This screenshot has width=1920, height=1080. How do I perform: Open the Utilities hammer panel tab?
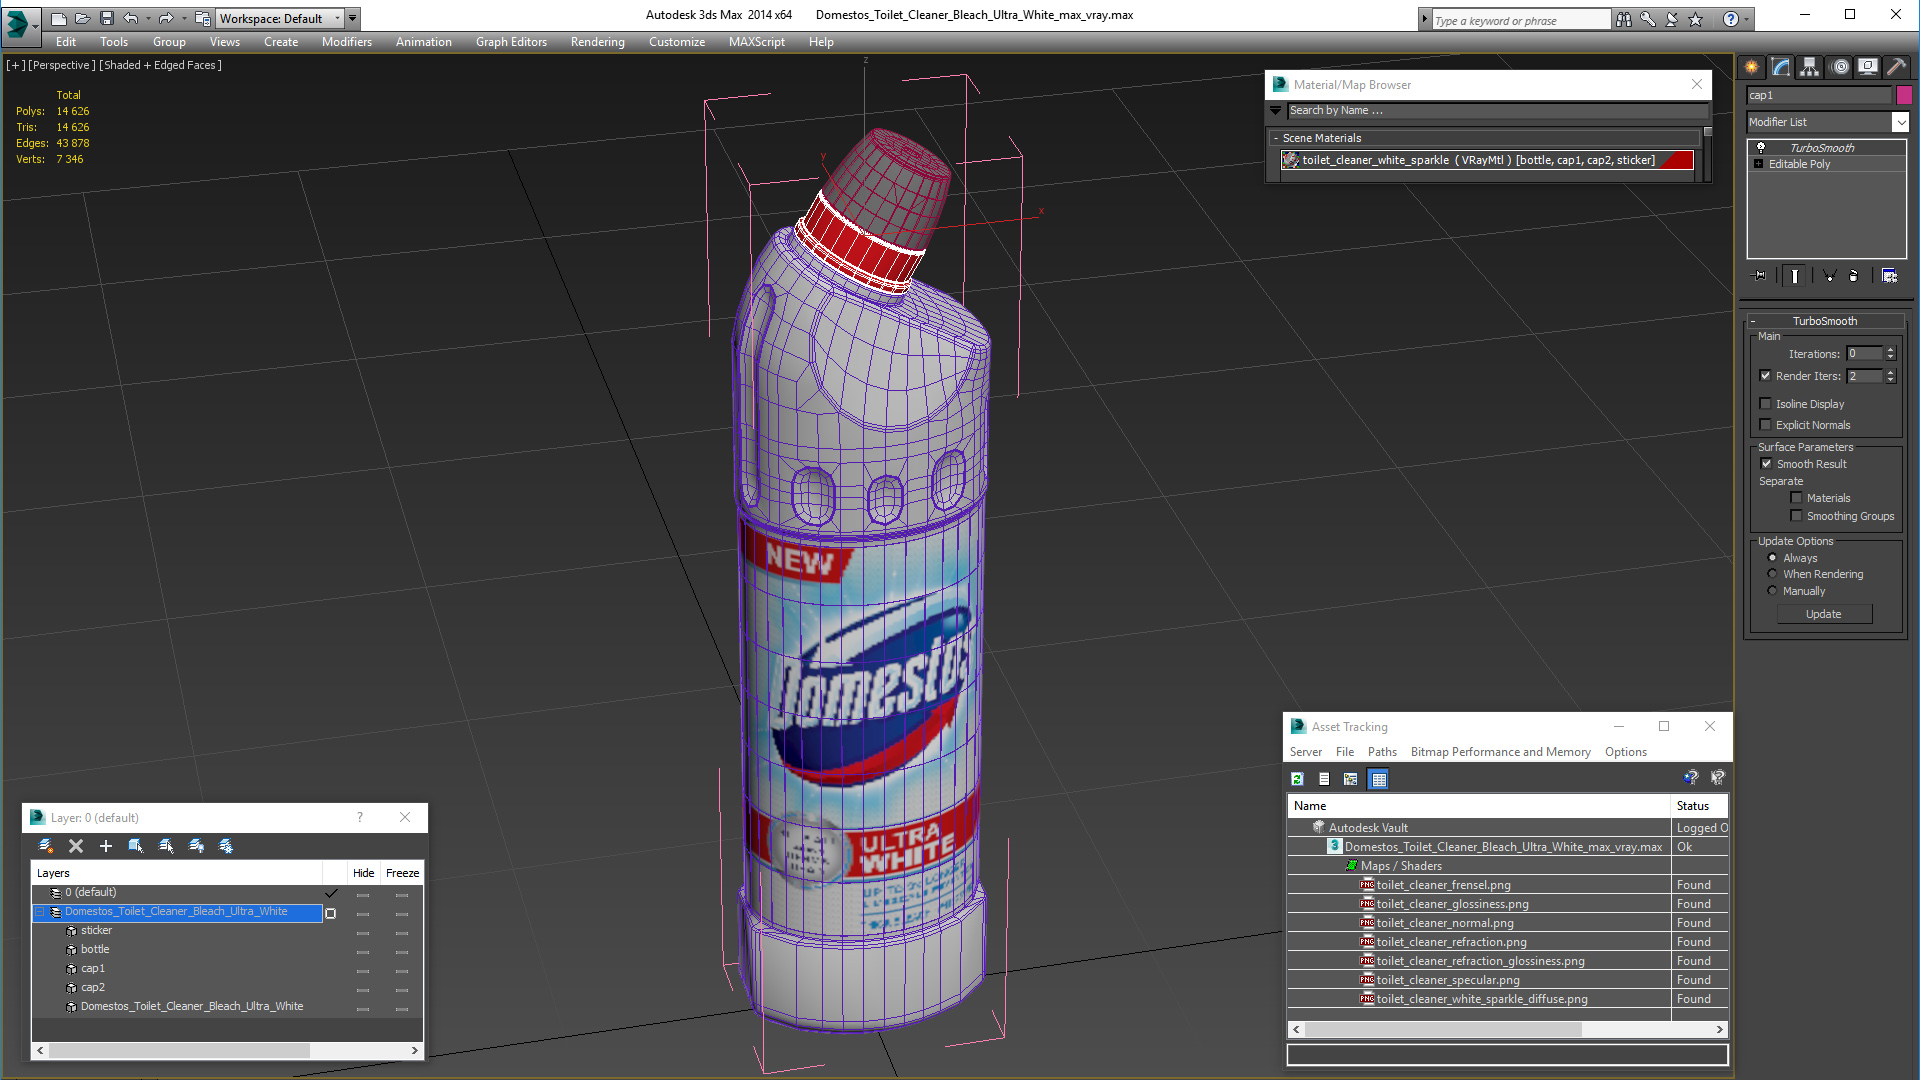click(x=1896, y=67)
